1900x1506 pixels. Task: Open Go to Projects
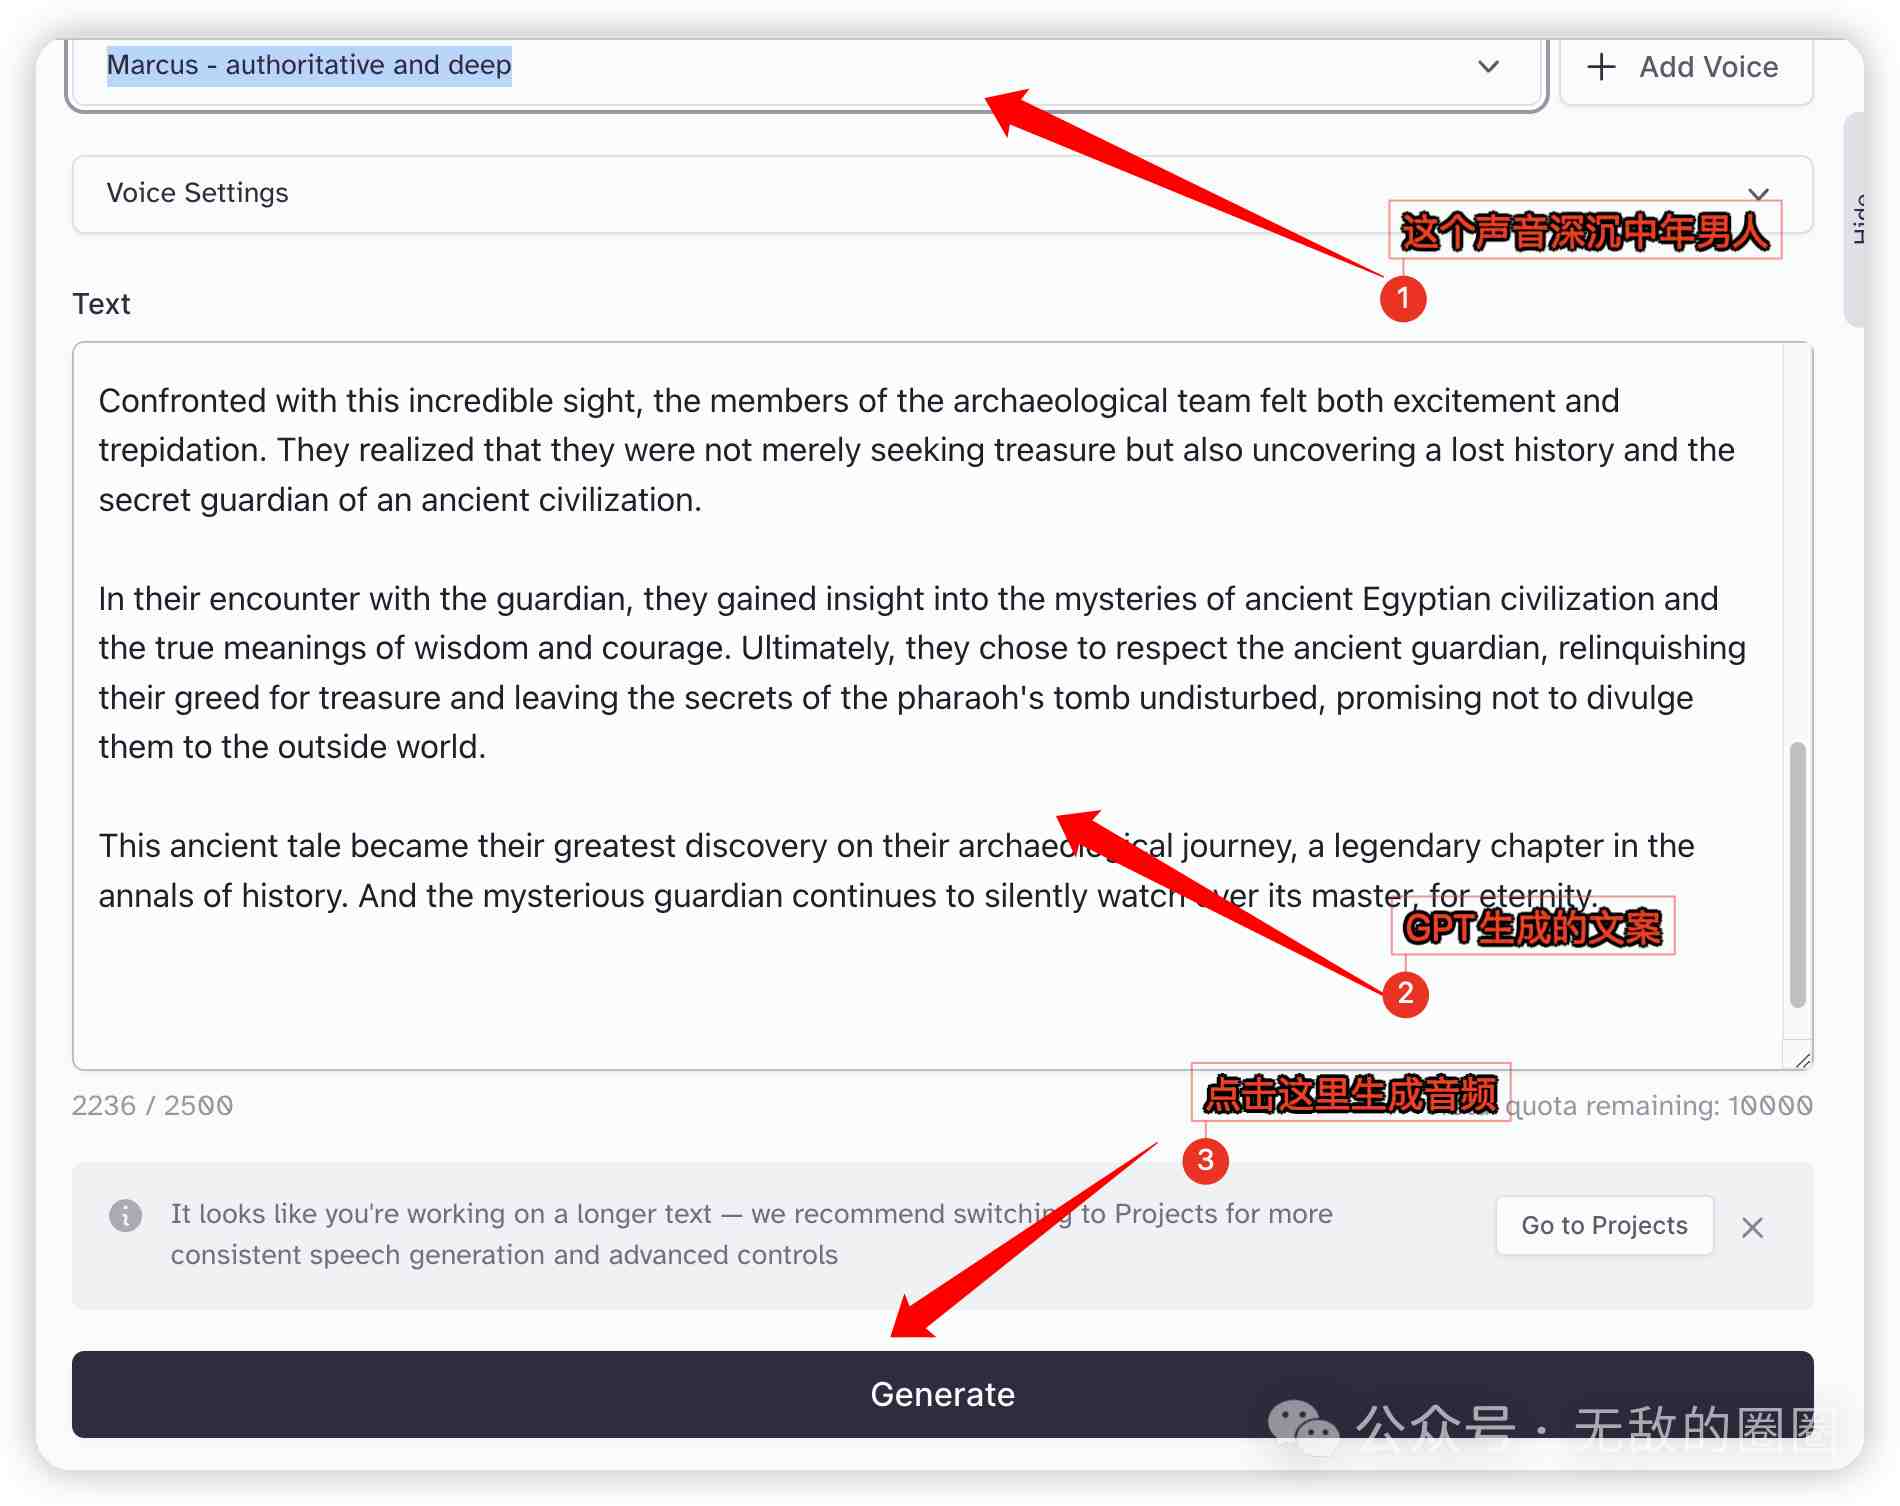(x=1603, y=1225)
